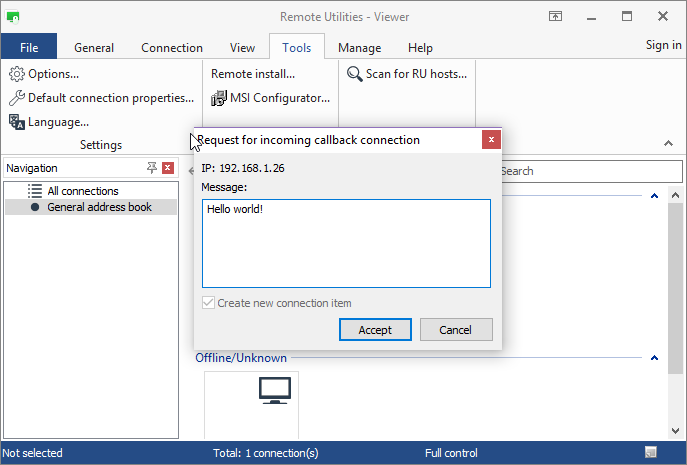
Task: Open the File menu tab
Action: coord(29,47)
